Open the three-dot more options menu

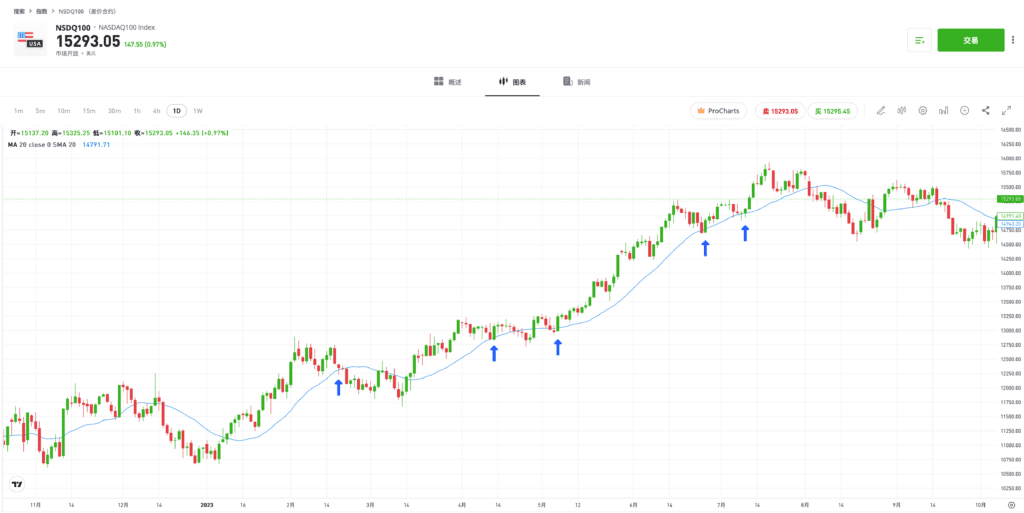[x=1012, y=40]
